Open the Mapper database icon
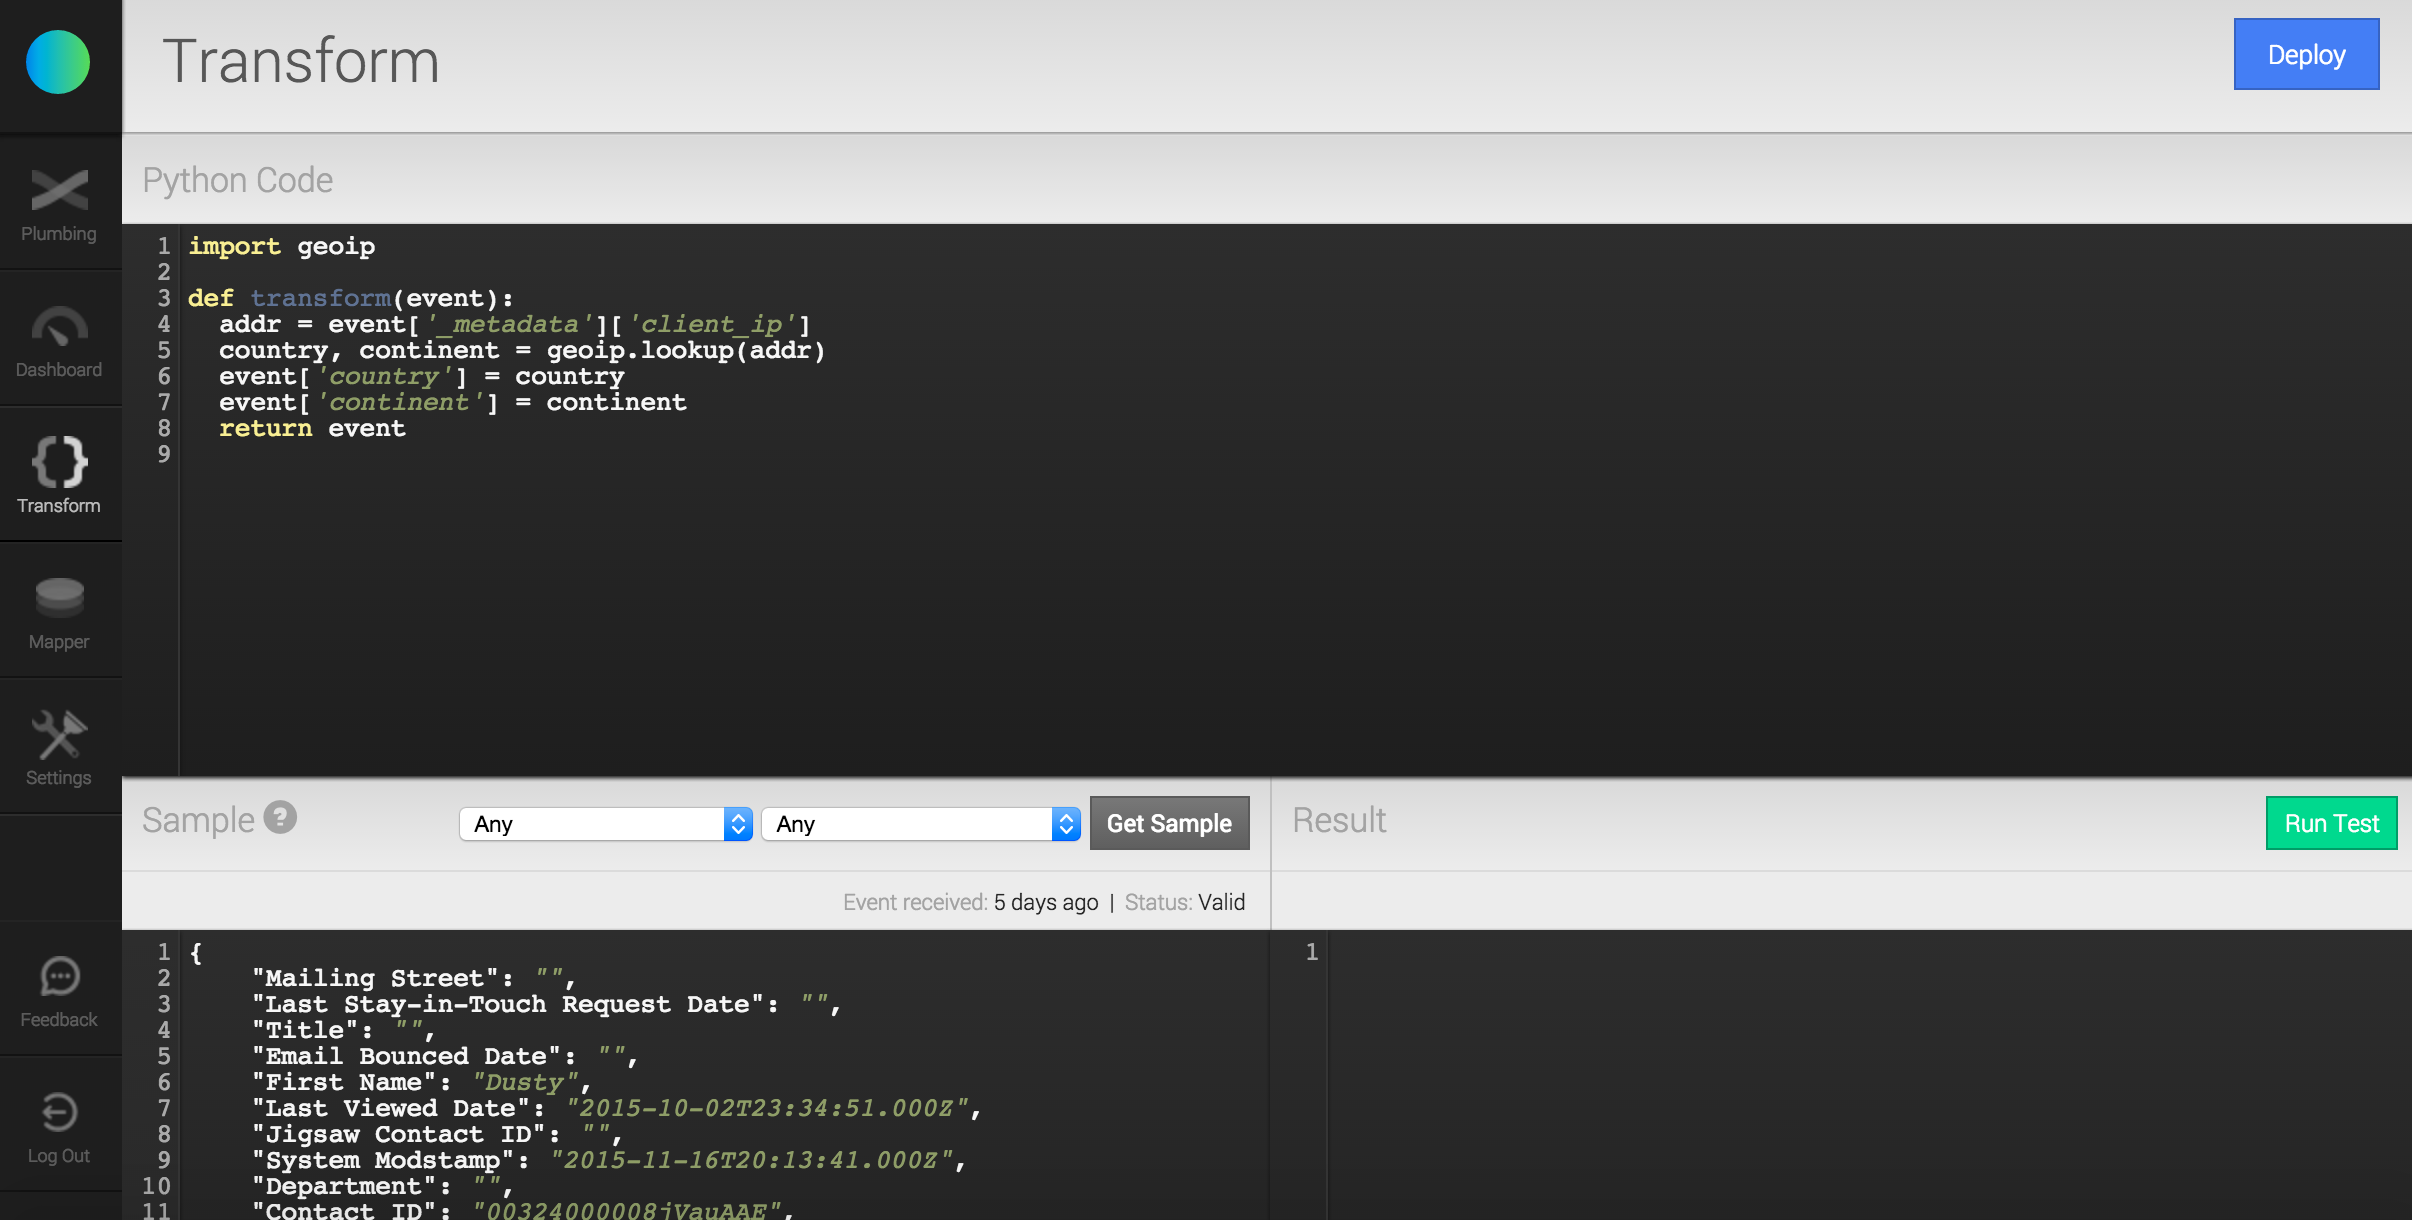2412x1220 pixels. pos(59,598)
